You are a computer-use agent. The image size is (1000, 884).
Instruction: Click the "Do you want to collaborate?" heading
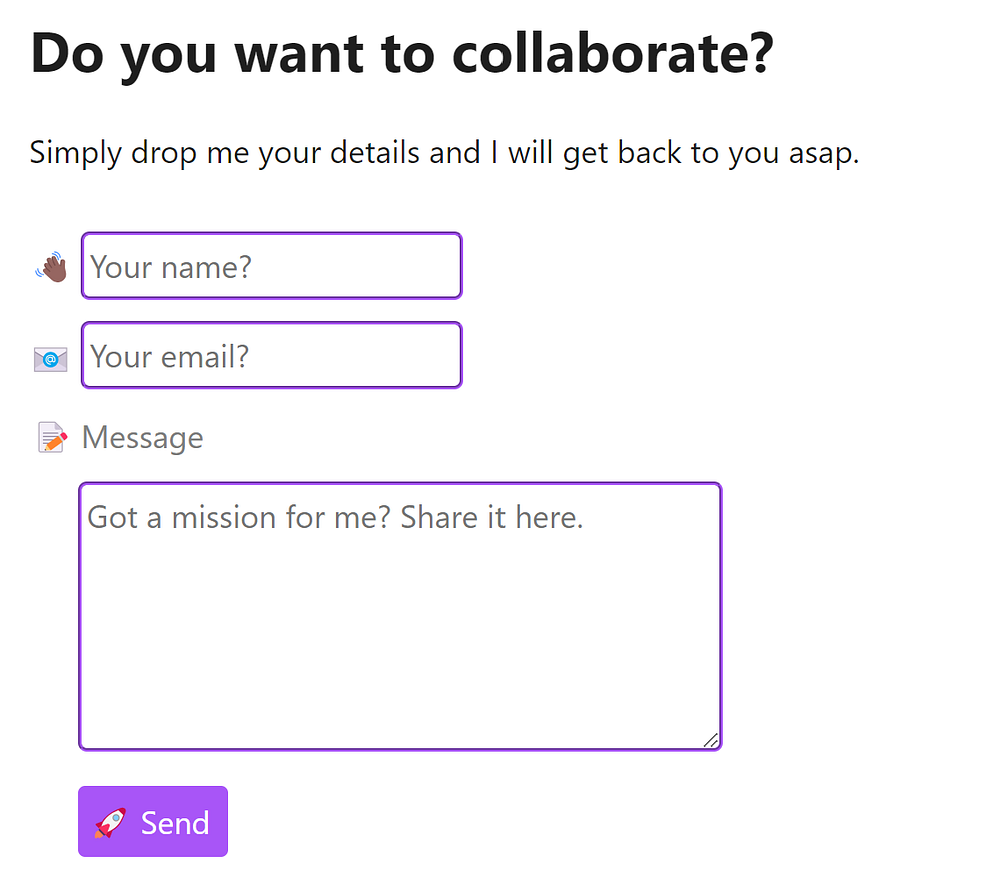click(402, 52)
